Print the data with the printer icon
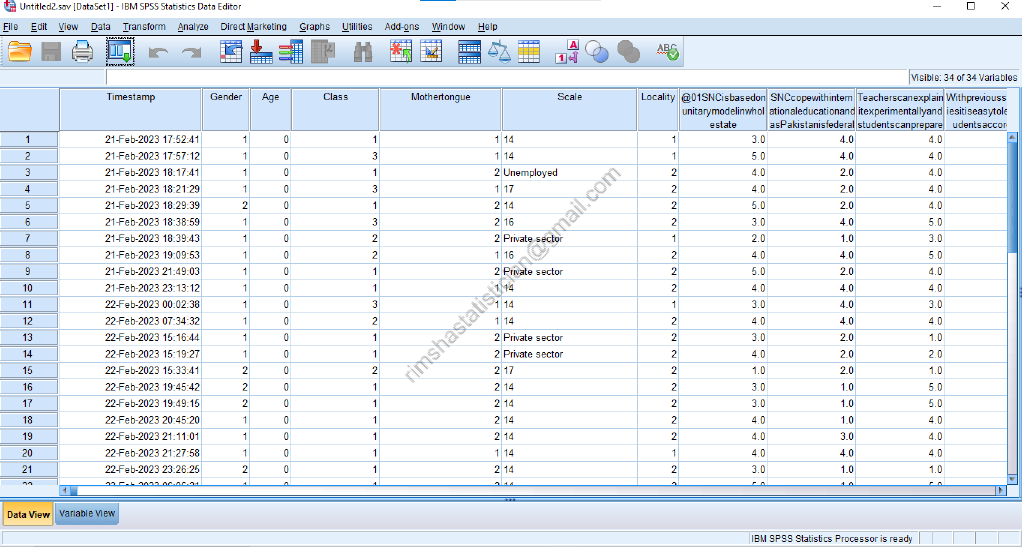The height and width of the screenshot is (547, 1022). point(82,52)
